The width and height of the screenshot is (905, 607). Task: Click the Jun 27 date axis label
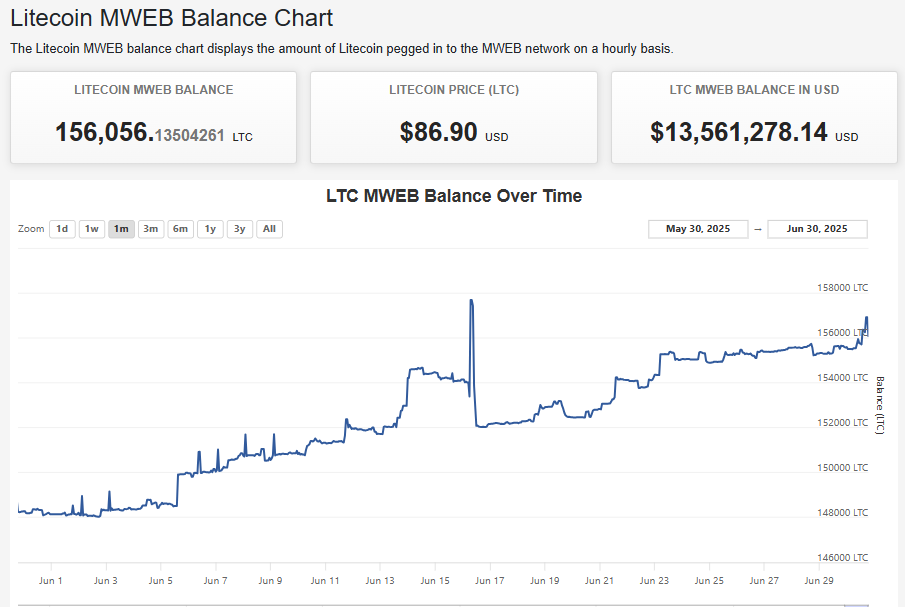[764, 581]
